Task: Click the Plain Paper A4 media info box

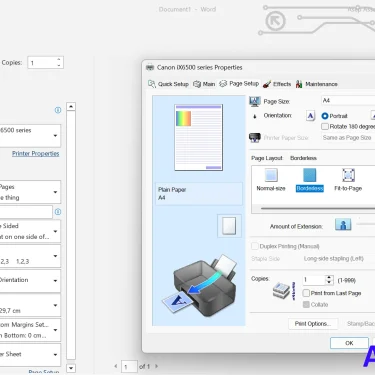Action: point(199,194)
